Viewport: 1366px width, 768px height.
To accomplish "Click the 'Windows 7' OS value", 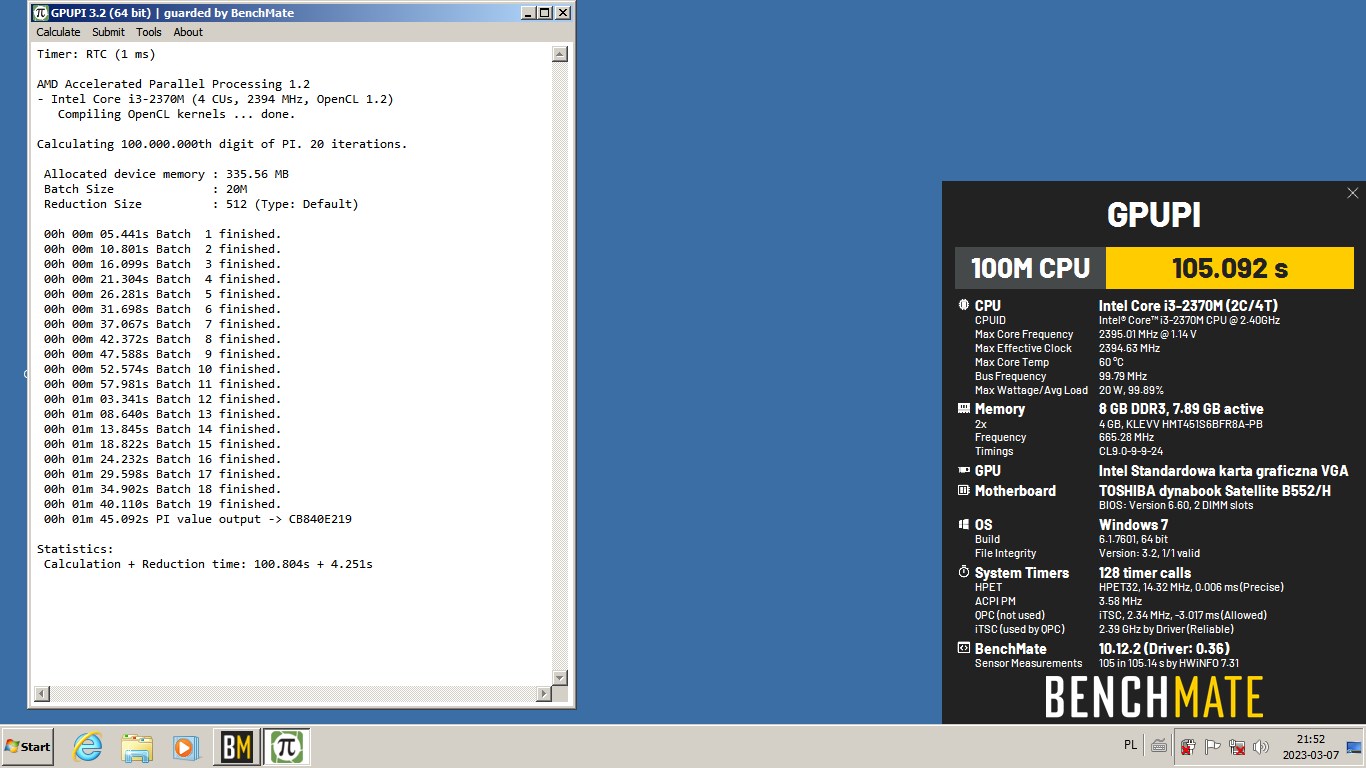I will 1133,525.
